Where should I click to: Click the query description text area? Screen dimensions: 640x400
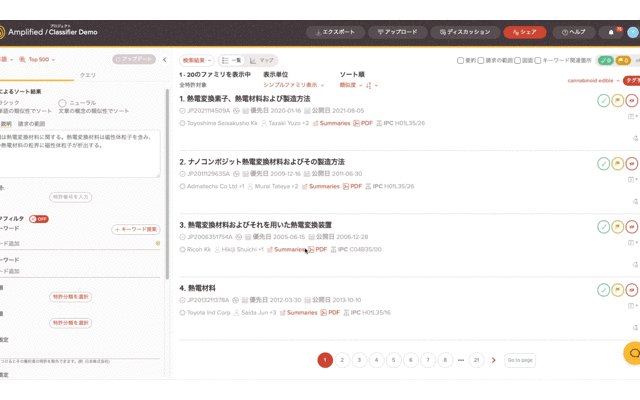(80, 154)
